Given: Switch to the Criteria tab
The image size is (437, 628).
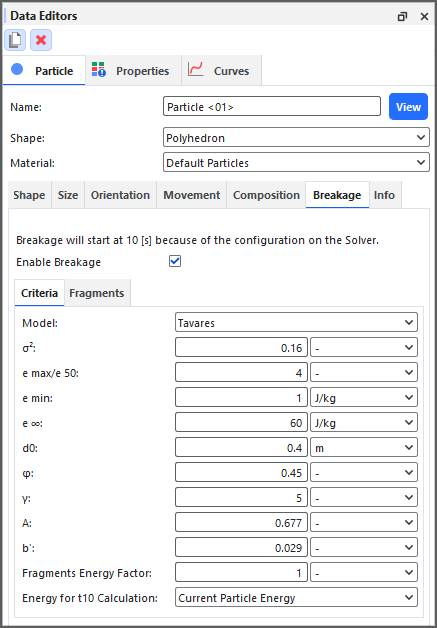Looking at the screenshot, I should point(39,293).
